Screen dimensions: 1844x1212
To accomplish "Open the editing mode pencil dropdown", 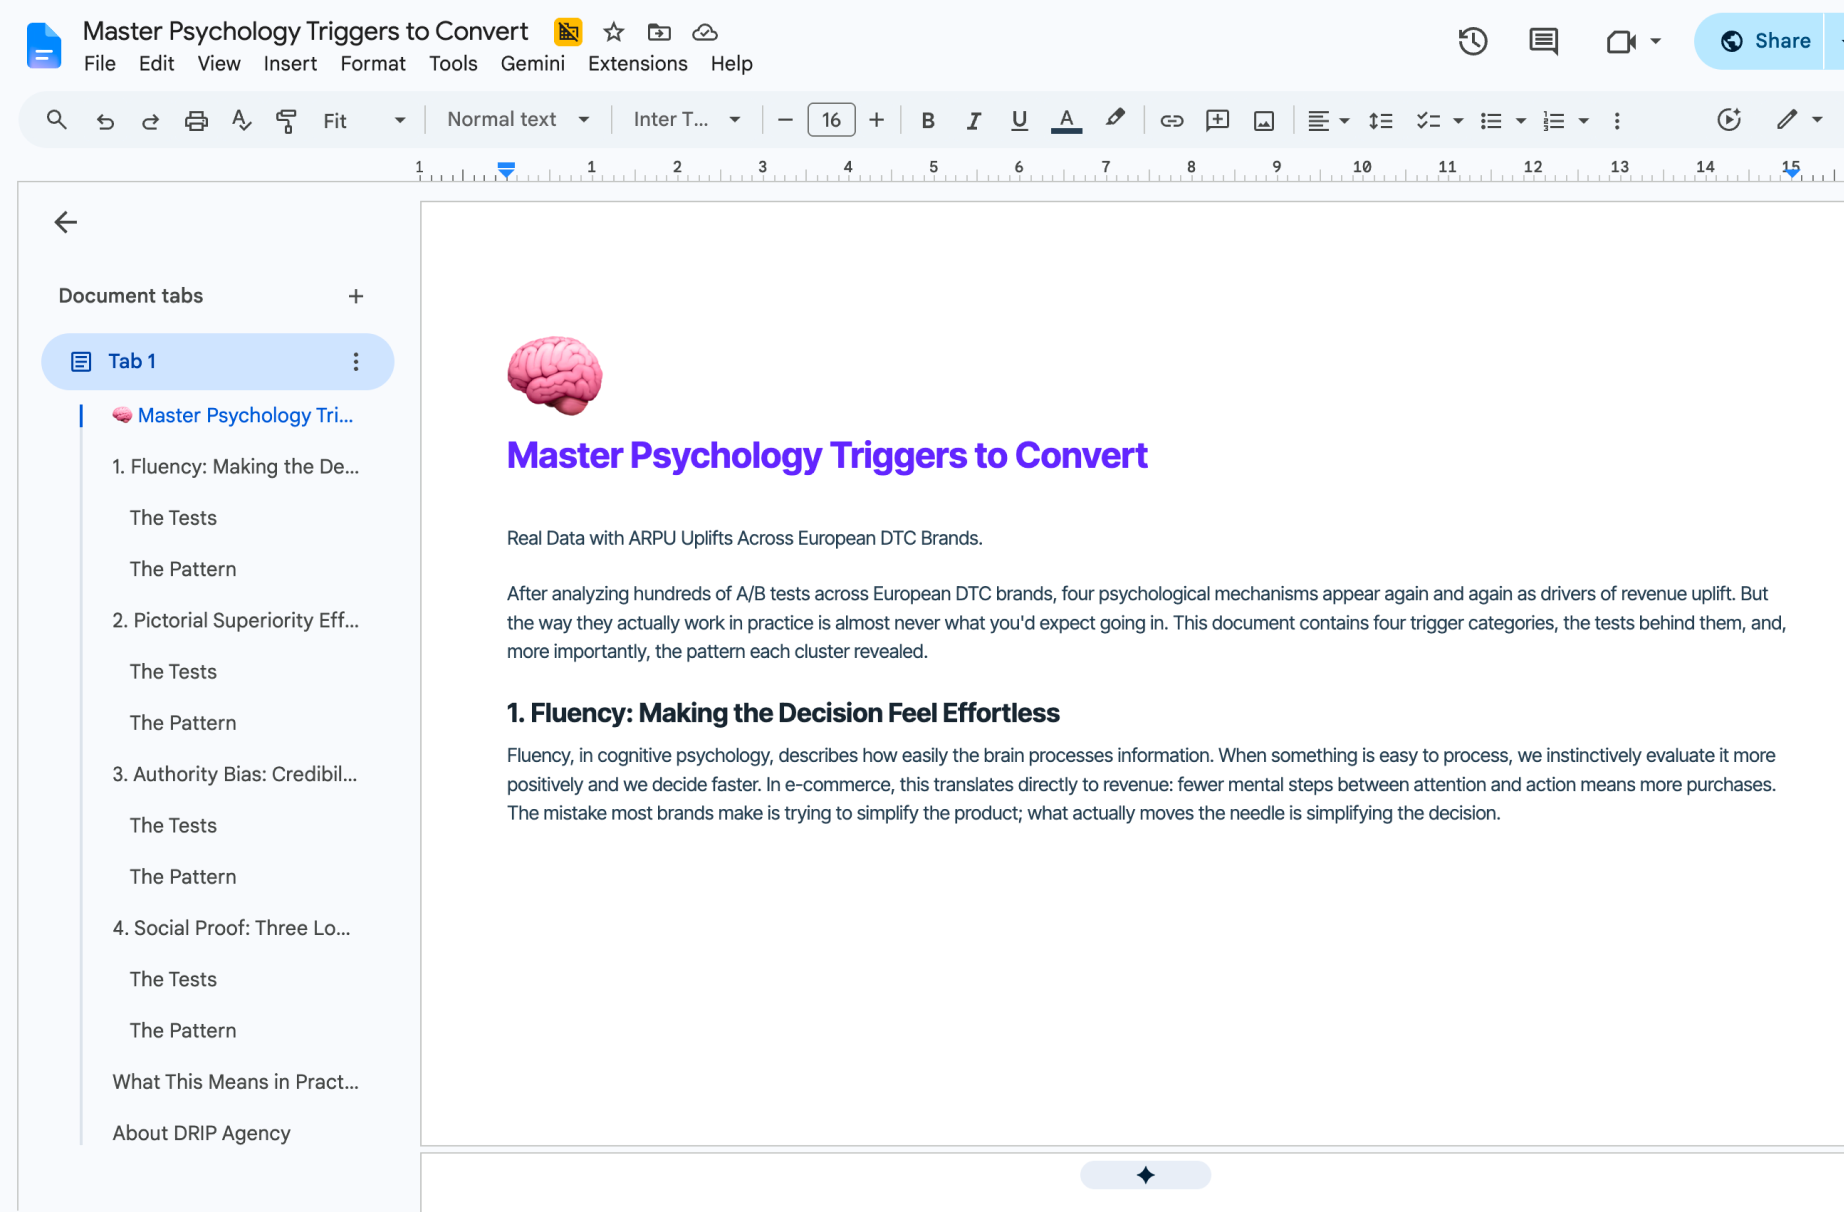I will [x=1799, y=120].
